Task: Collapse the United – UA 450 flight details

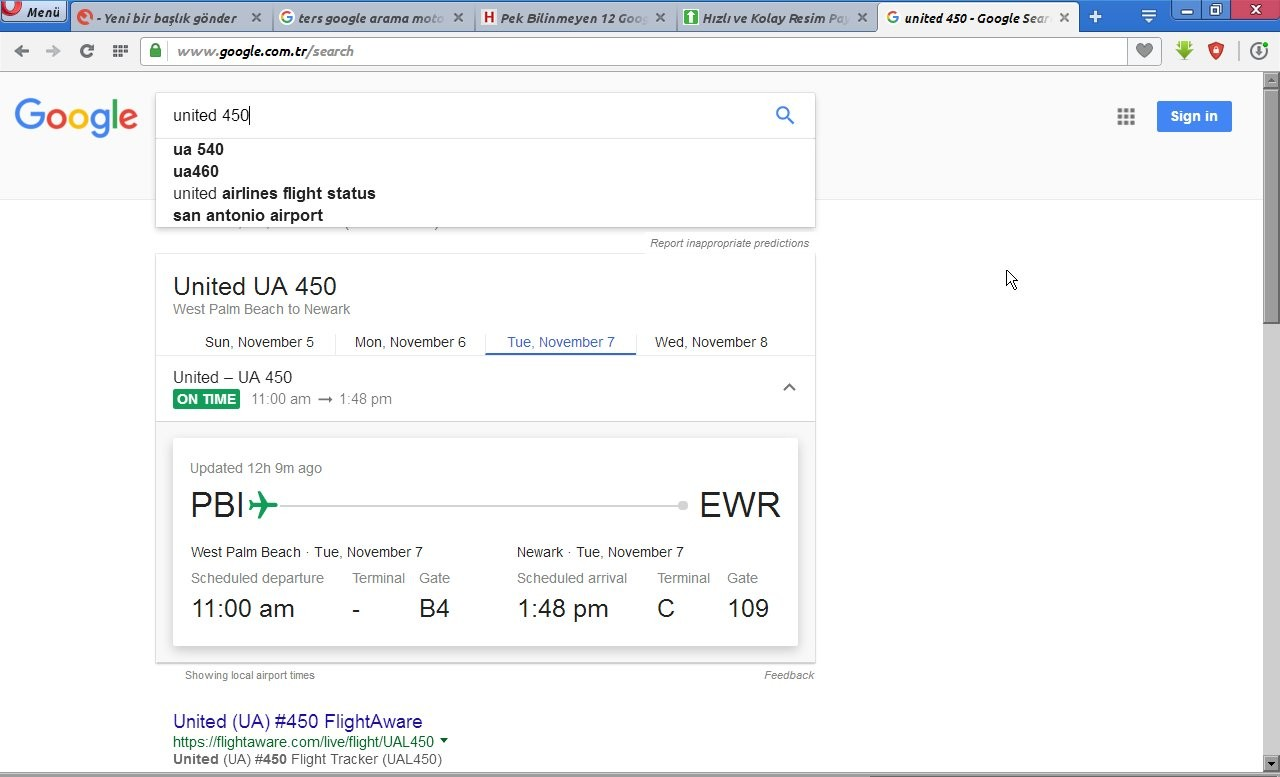Action: (x=789, y=387)
